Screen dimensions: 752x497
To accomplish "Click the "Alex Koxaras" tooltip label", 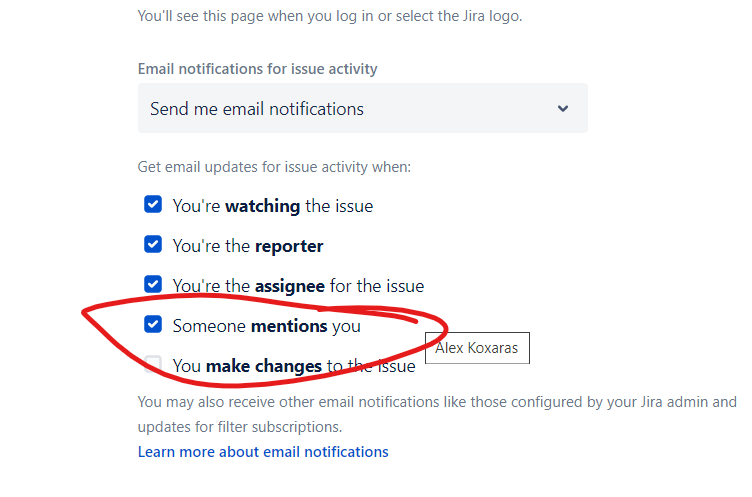I will (x=477, y=348).
